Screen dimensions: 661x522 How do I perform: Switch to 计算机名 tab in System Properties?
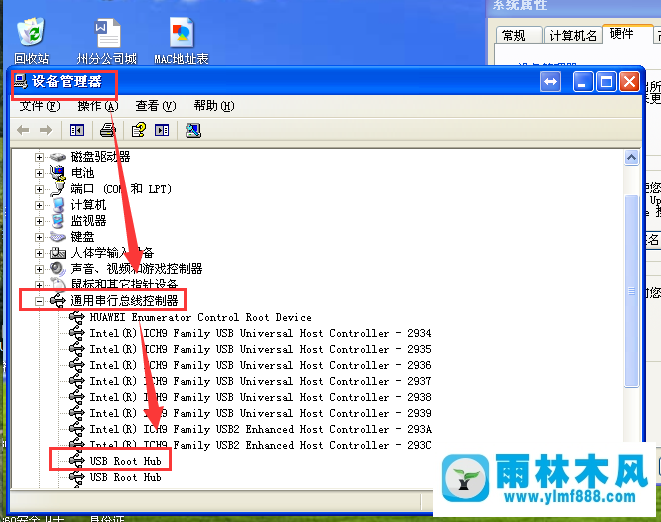pos(573,35)
